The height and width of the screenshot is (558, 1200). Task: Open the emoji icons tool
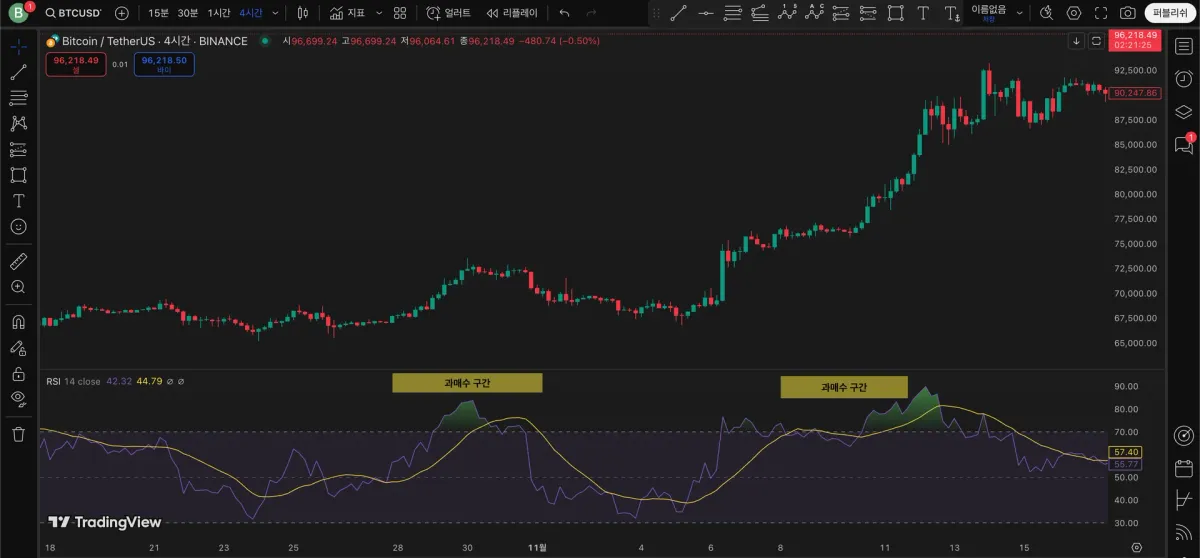(x=18, y=227)
